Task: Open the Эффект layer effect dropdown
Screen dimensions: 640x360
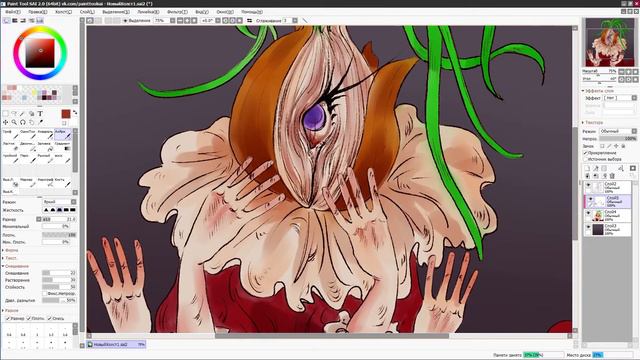Action: 620,98
